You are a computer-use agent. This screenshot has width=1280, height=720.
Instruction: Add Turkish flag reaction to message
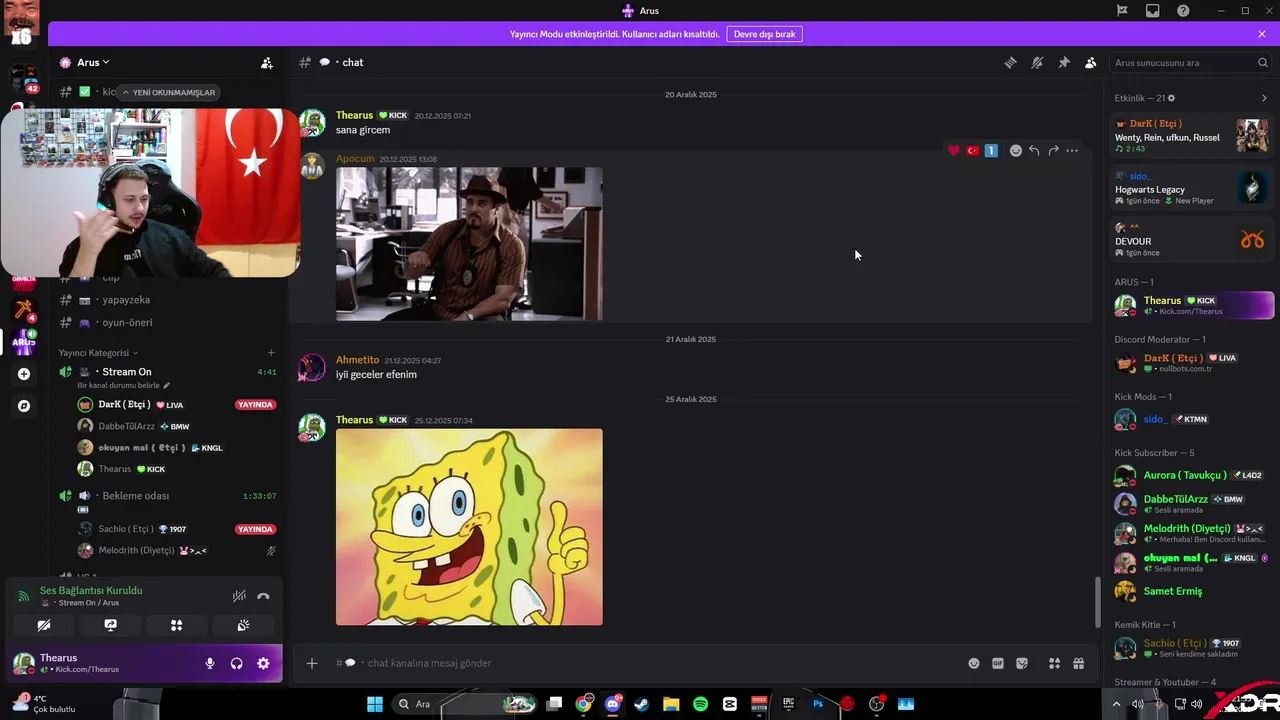pyautogui.click(x=972, y=151)
